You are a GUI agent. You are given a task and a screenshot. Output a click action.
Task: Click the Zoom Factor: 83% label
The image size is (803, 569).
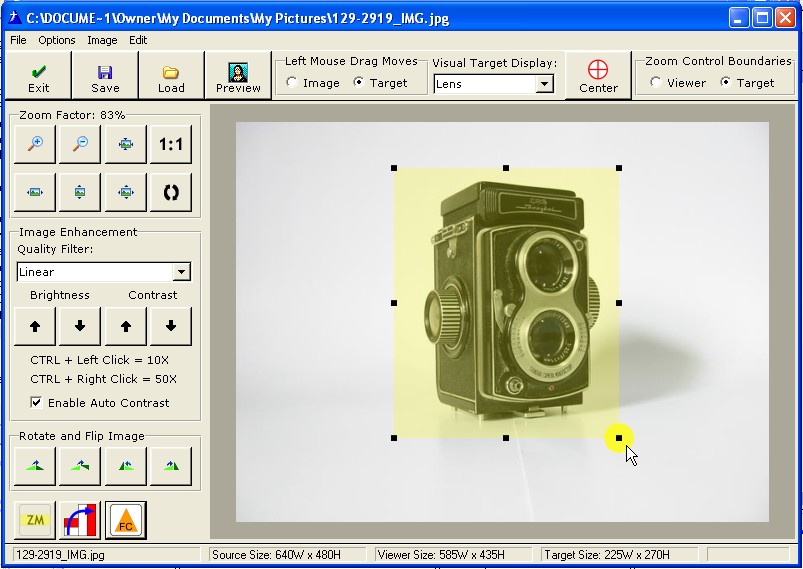coord(72,115)
